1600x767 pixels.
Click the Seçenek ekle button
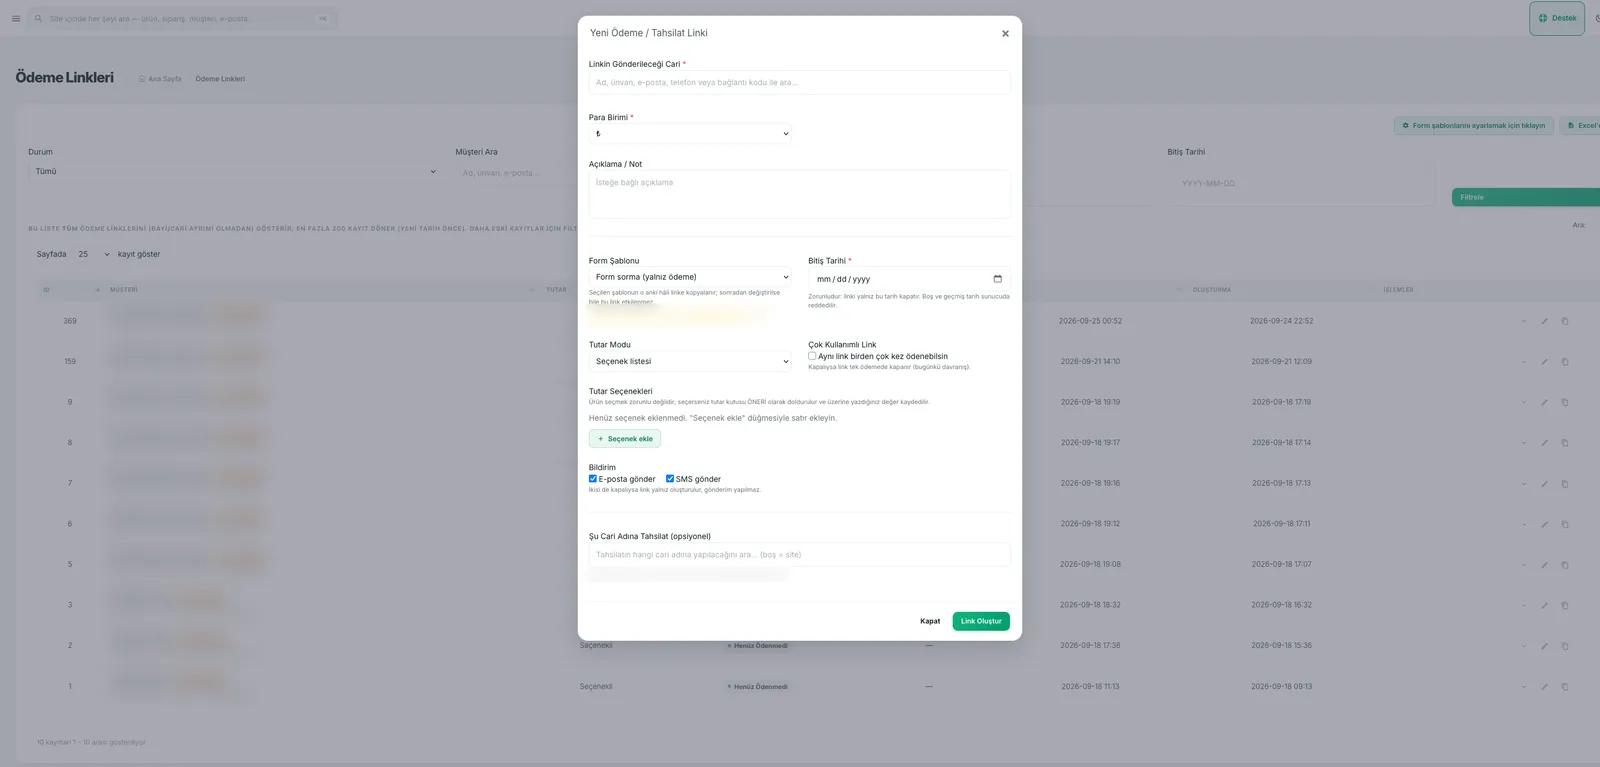click(625, 439)
